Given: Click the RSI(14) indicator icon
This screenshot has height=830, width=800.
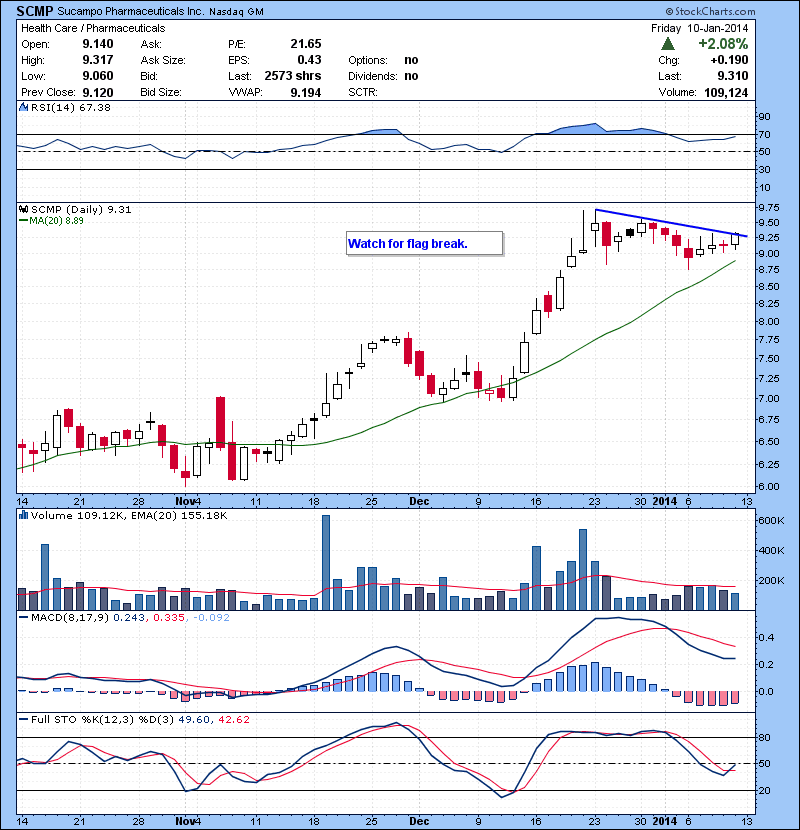Looking at the screenshot, I should click(x=23, y=107).
